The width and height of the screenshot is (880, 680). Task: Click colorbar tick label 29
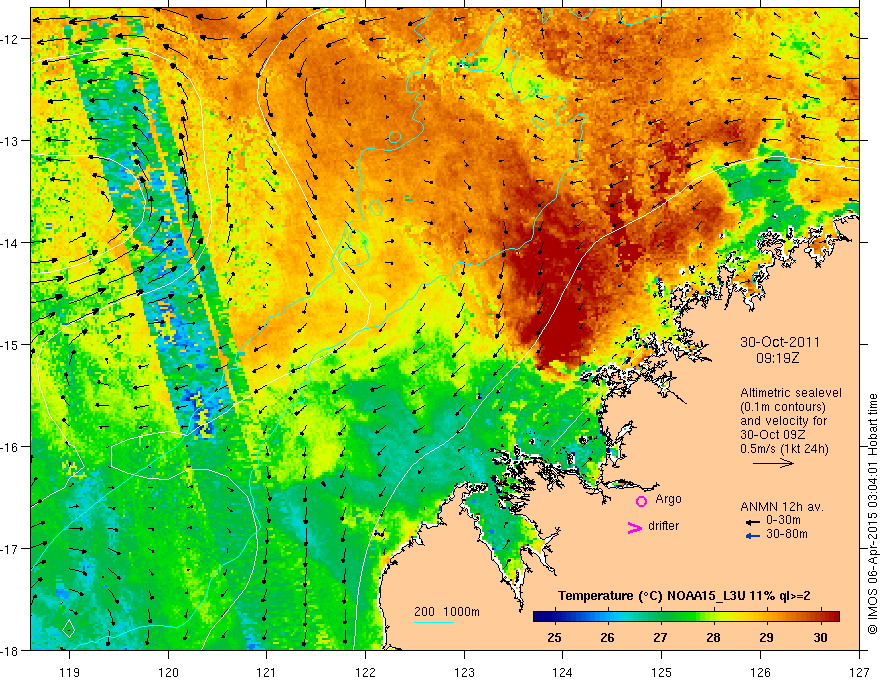point(766,637)
